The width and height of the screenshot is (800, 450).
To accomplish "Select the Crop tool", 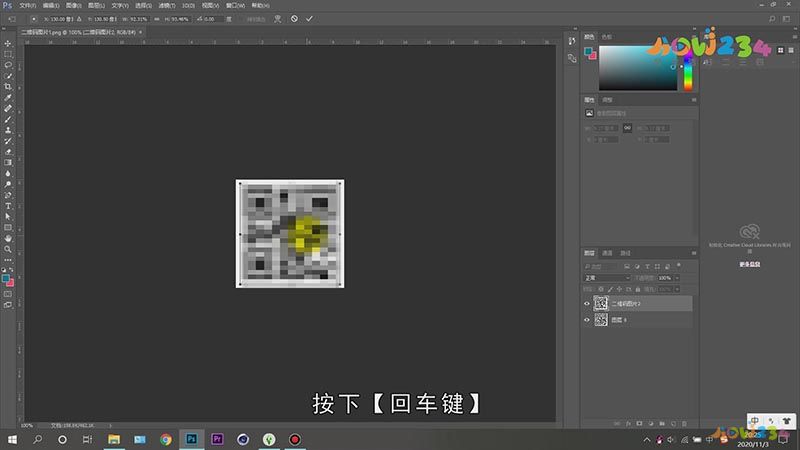I will [x=8, y=87].
